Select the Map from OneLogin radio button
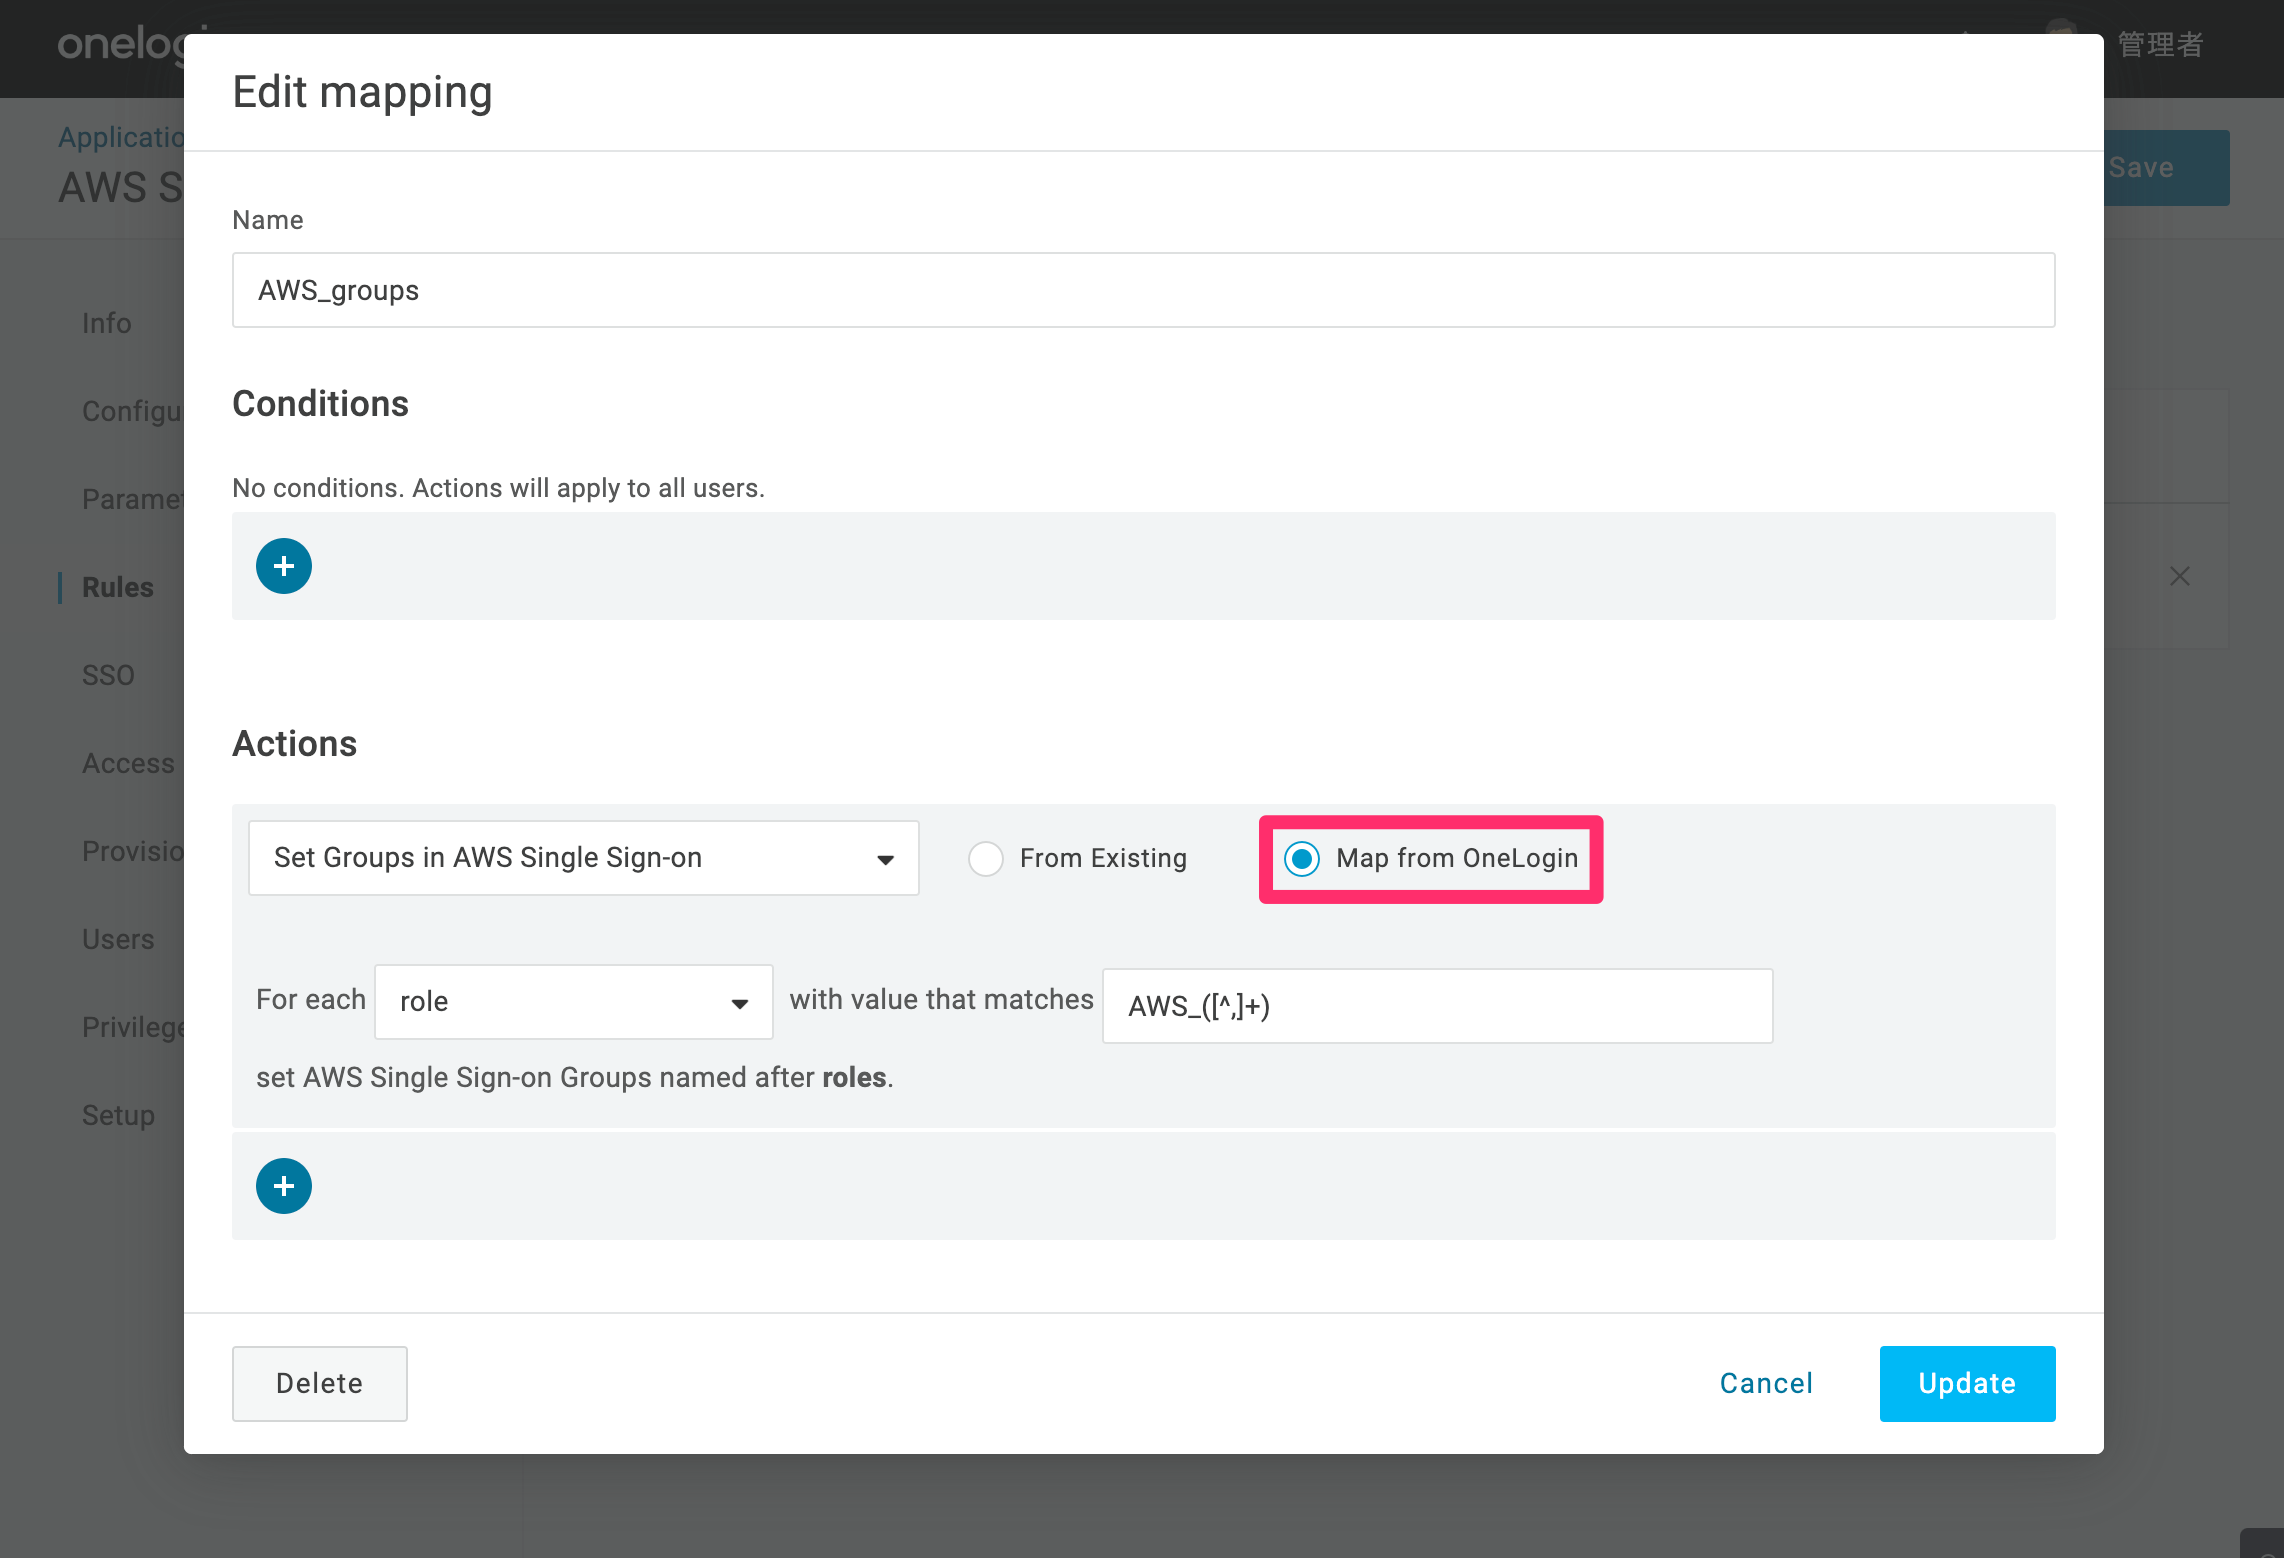The image size is (2284, 1558). click(x=1302, y=858)
